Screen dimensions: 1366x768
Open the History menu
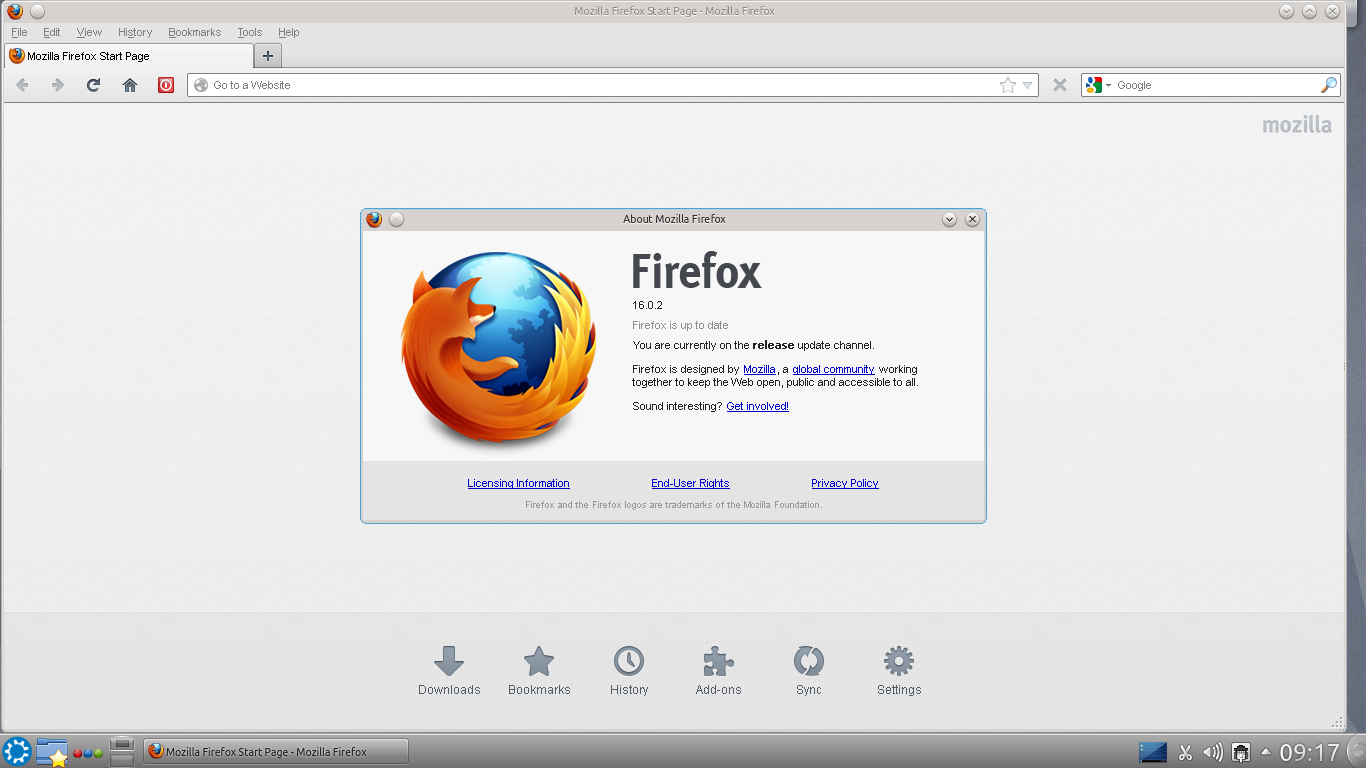(135, 32)
